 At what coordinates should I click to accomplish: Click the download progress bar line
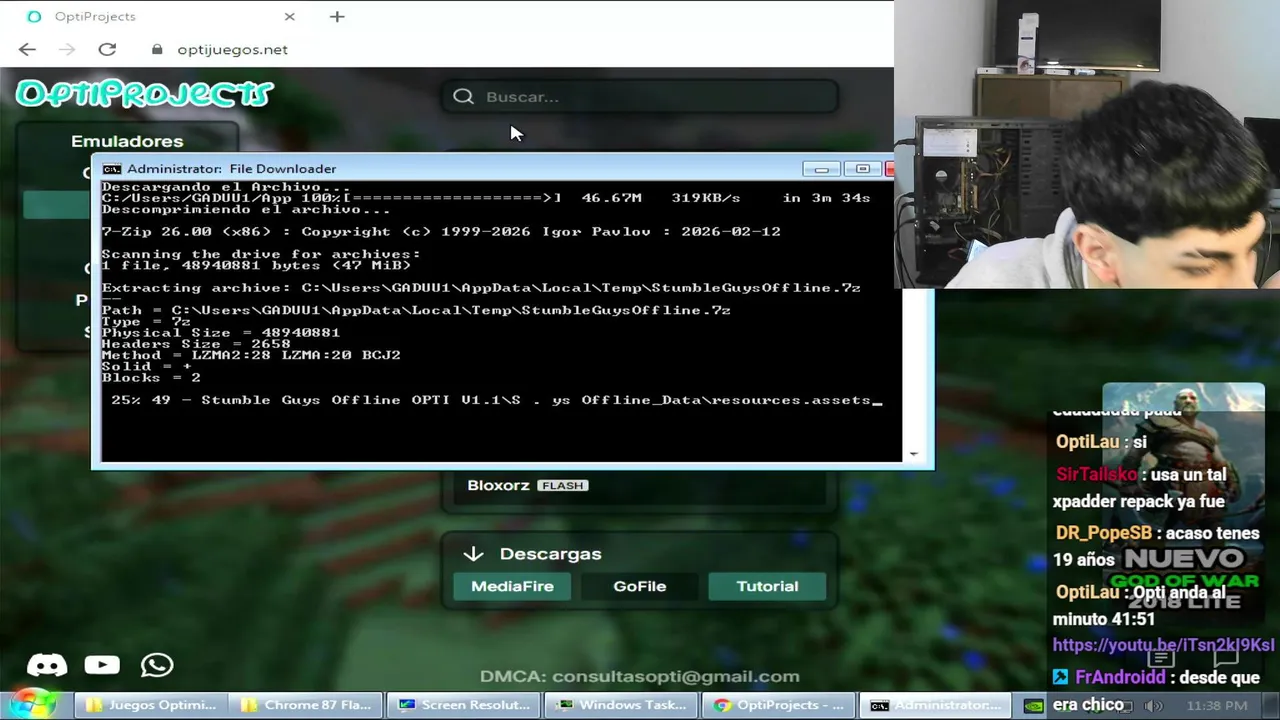(486, 198)
